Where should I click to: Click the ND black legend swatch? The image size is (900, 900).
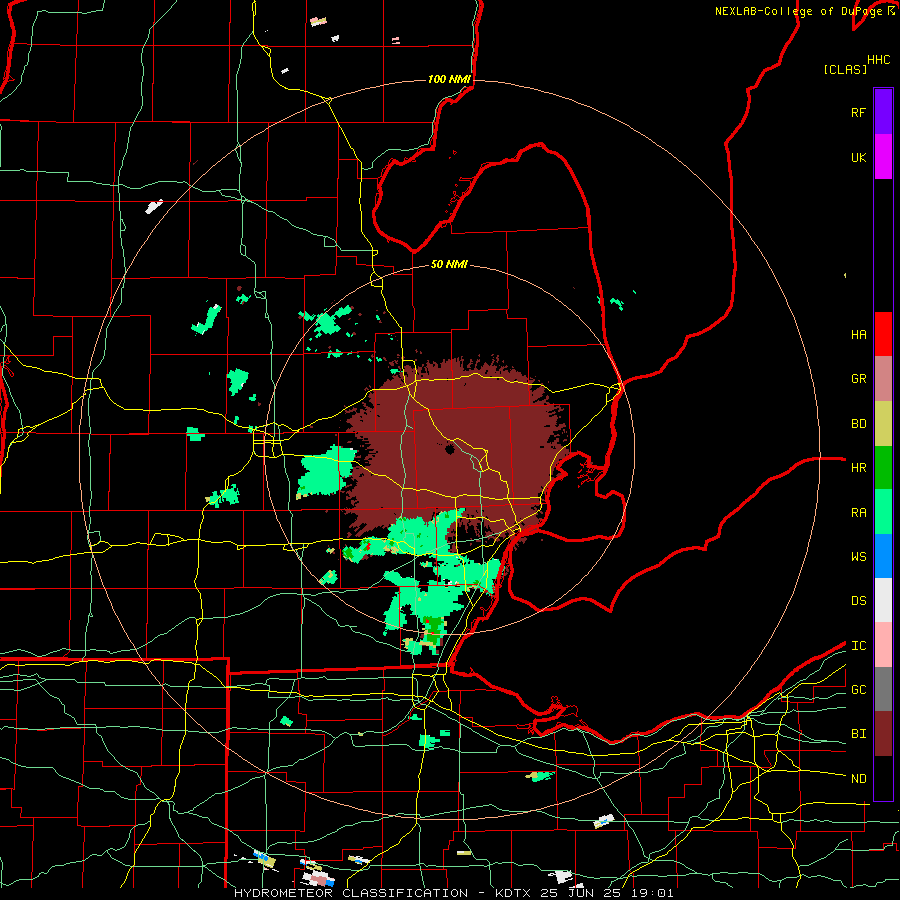click(883, 778)
